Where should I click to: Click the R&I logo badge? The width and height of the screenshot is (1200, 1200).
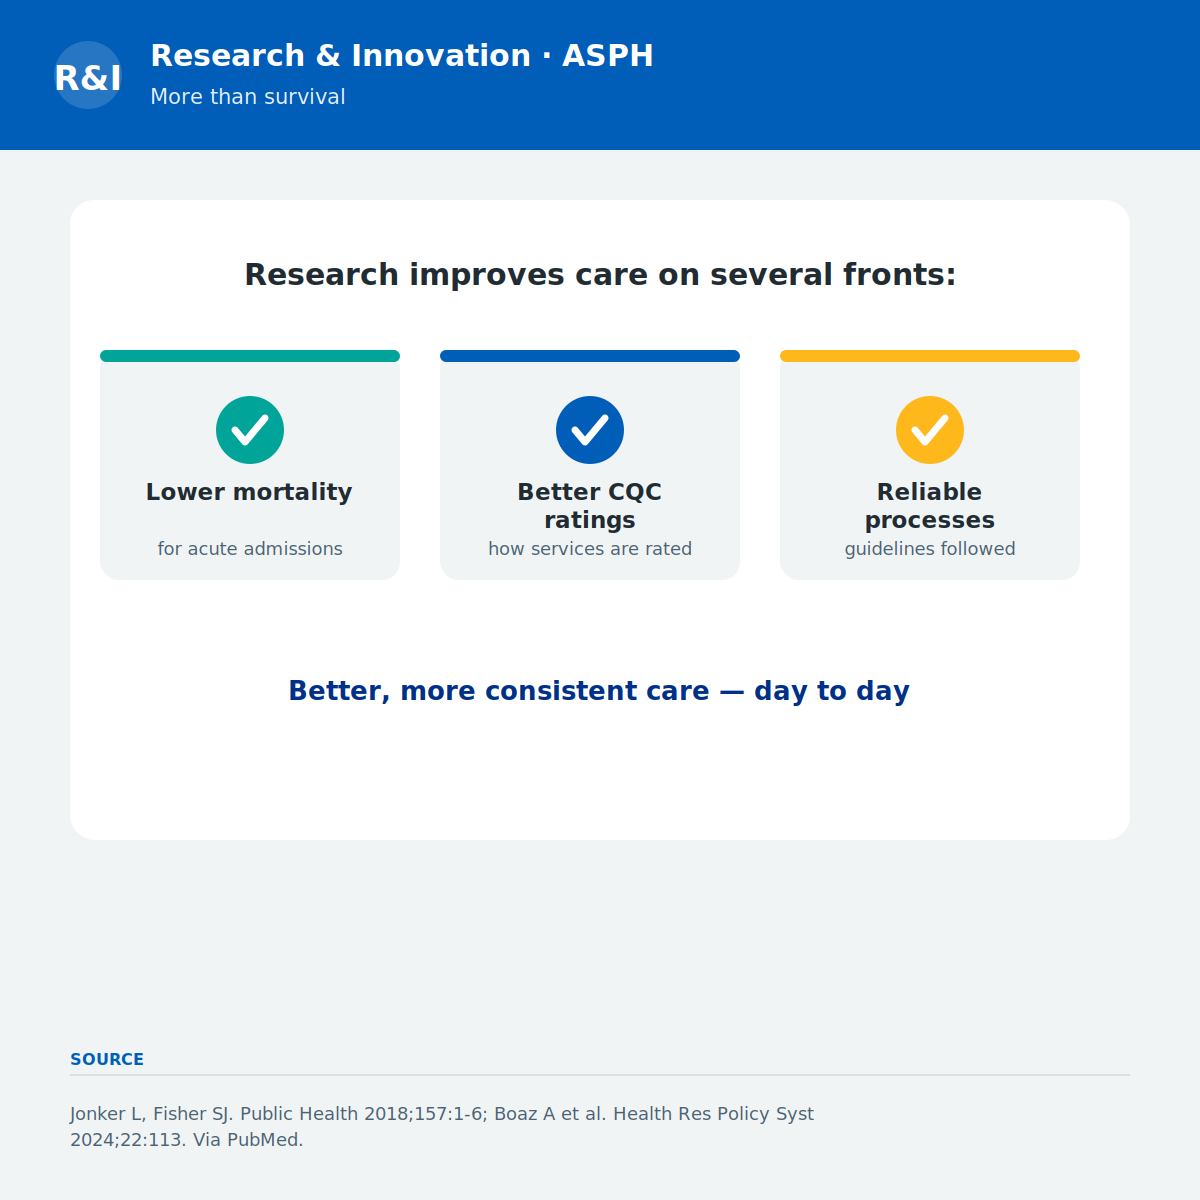[x=88, y=75]
